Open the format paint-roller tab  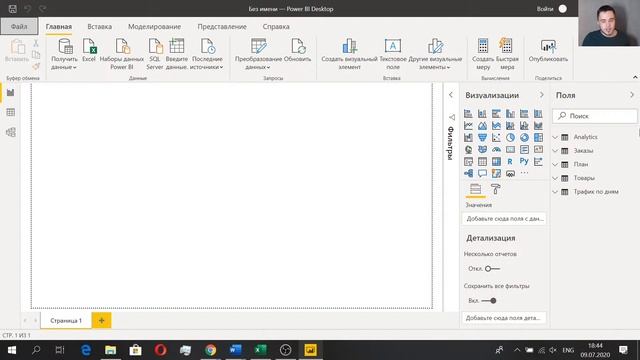(496, 189)
